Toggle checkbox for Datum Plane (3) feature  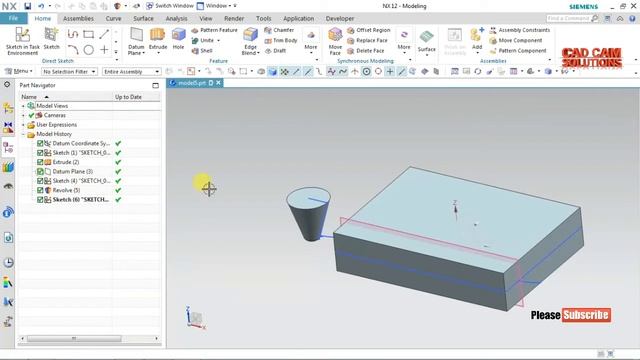(40, 171)
